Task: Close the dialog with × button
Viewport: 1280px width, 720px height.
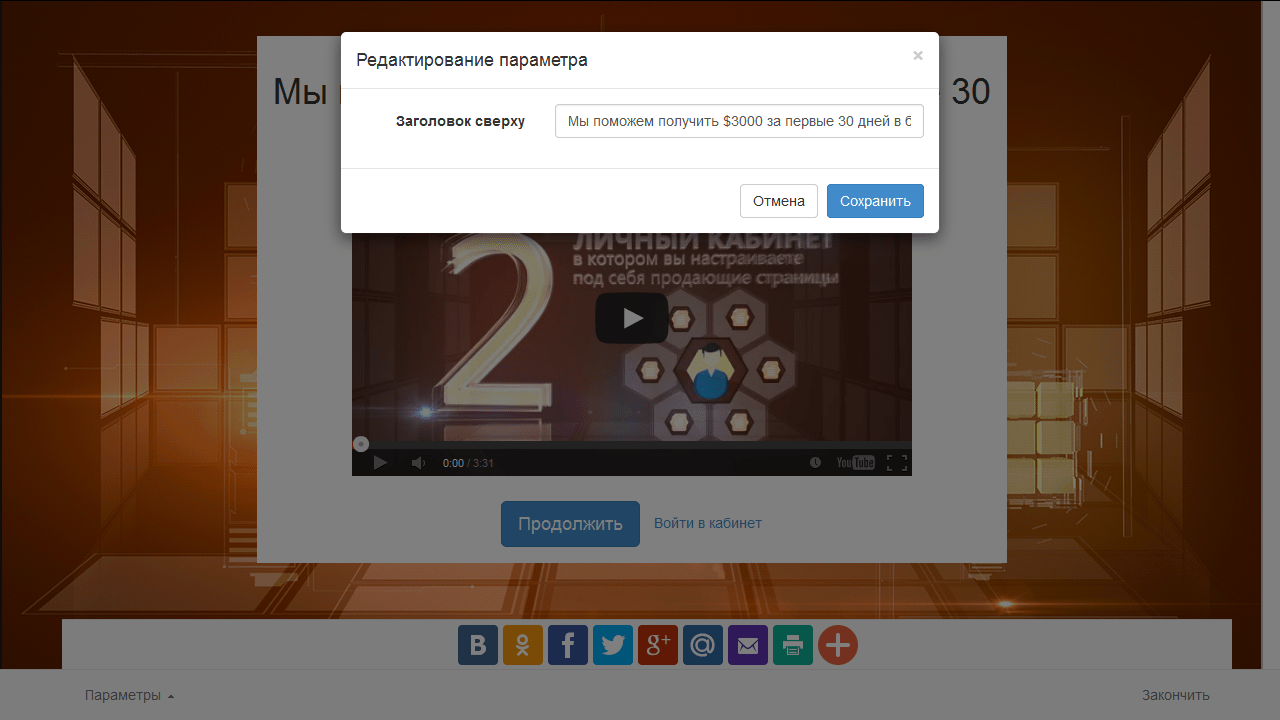Action: [x=918, y=56]
